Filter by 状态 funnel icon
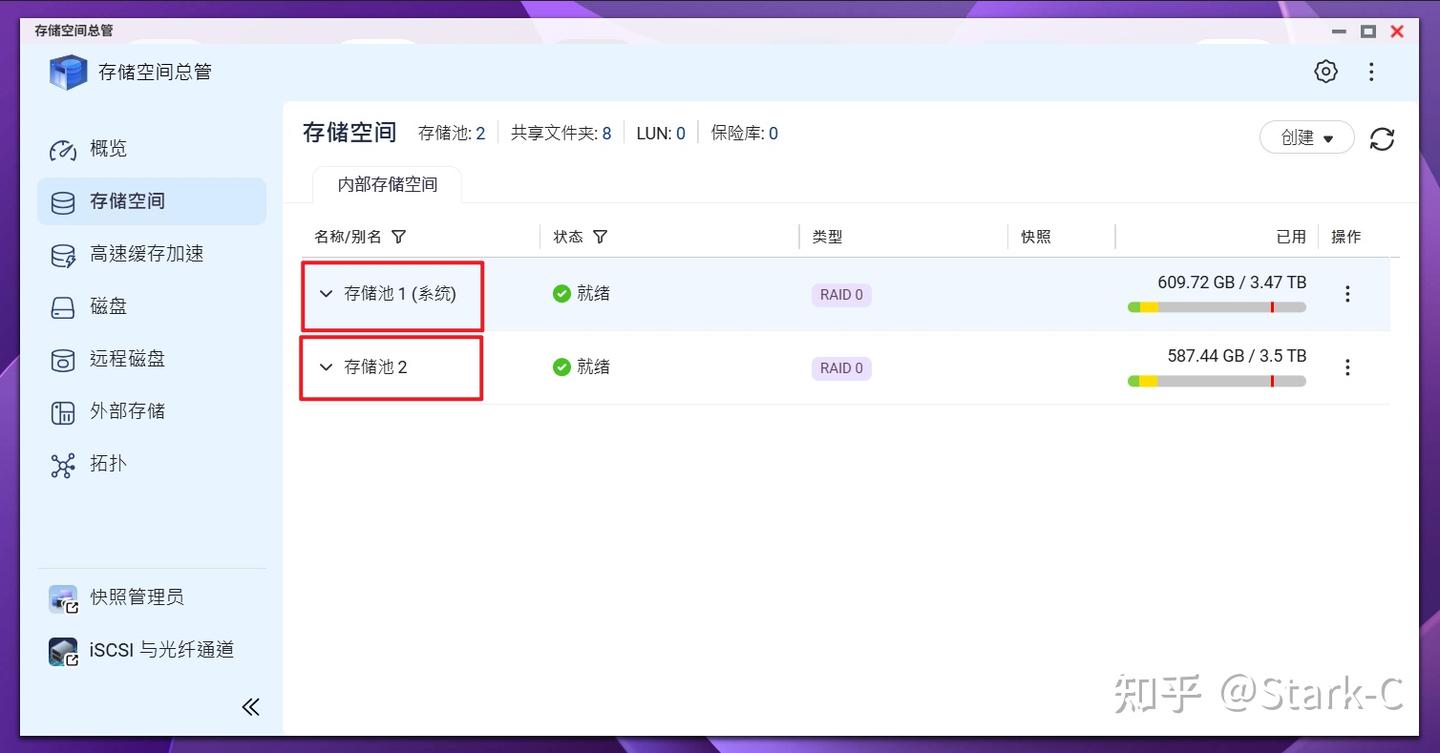Viewport: 1440px width, 753px height. tap(600, 237)
